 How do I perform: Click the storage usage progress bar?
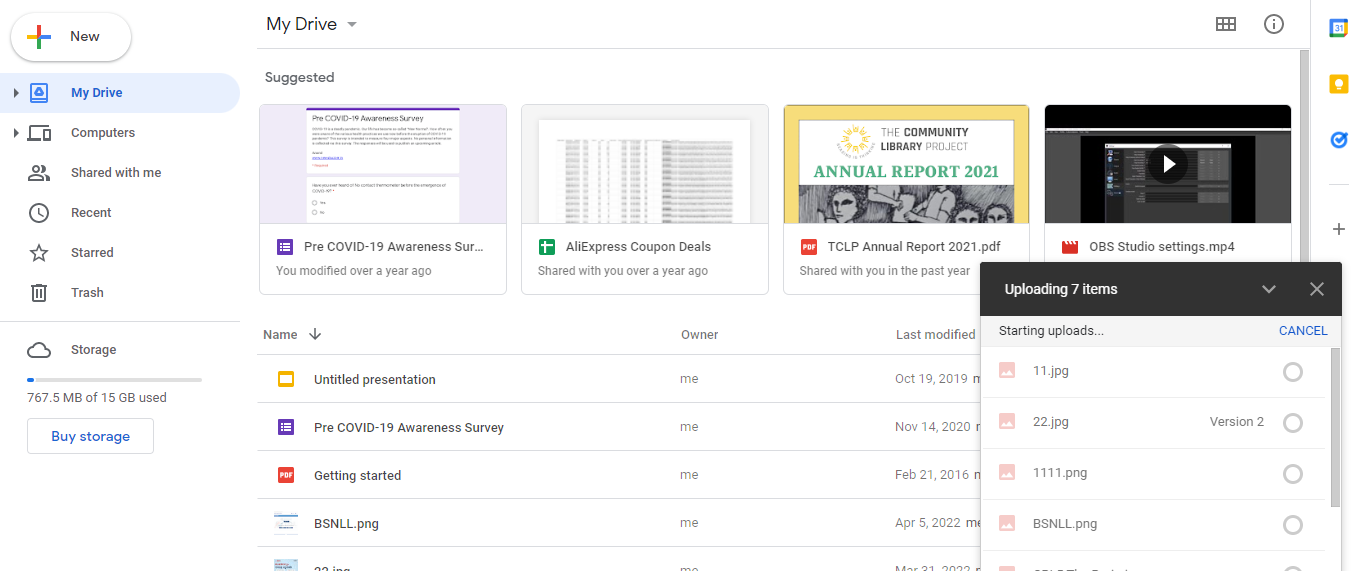click(114, 380)
